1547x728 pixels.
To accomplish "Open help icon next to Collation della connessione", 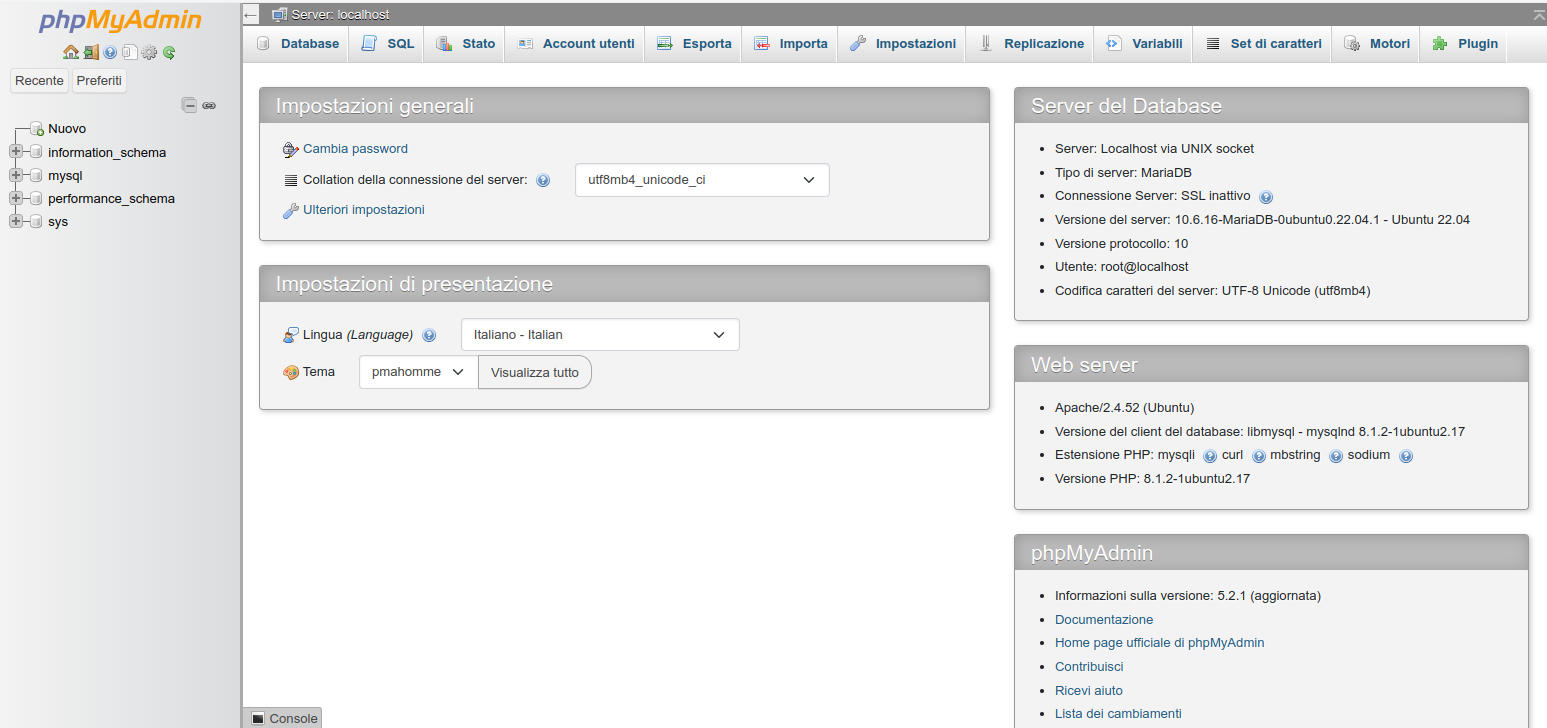I will pos(543,181).
